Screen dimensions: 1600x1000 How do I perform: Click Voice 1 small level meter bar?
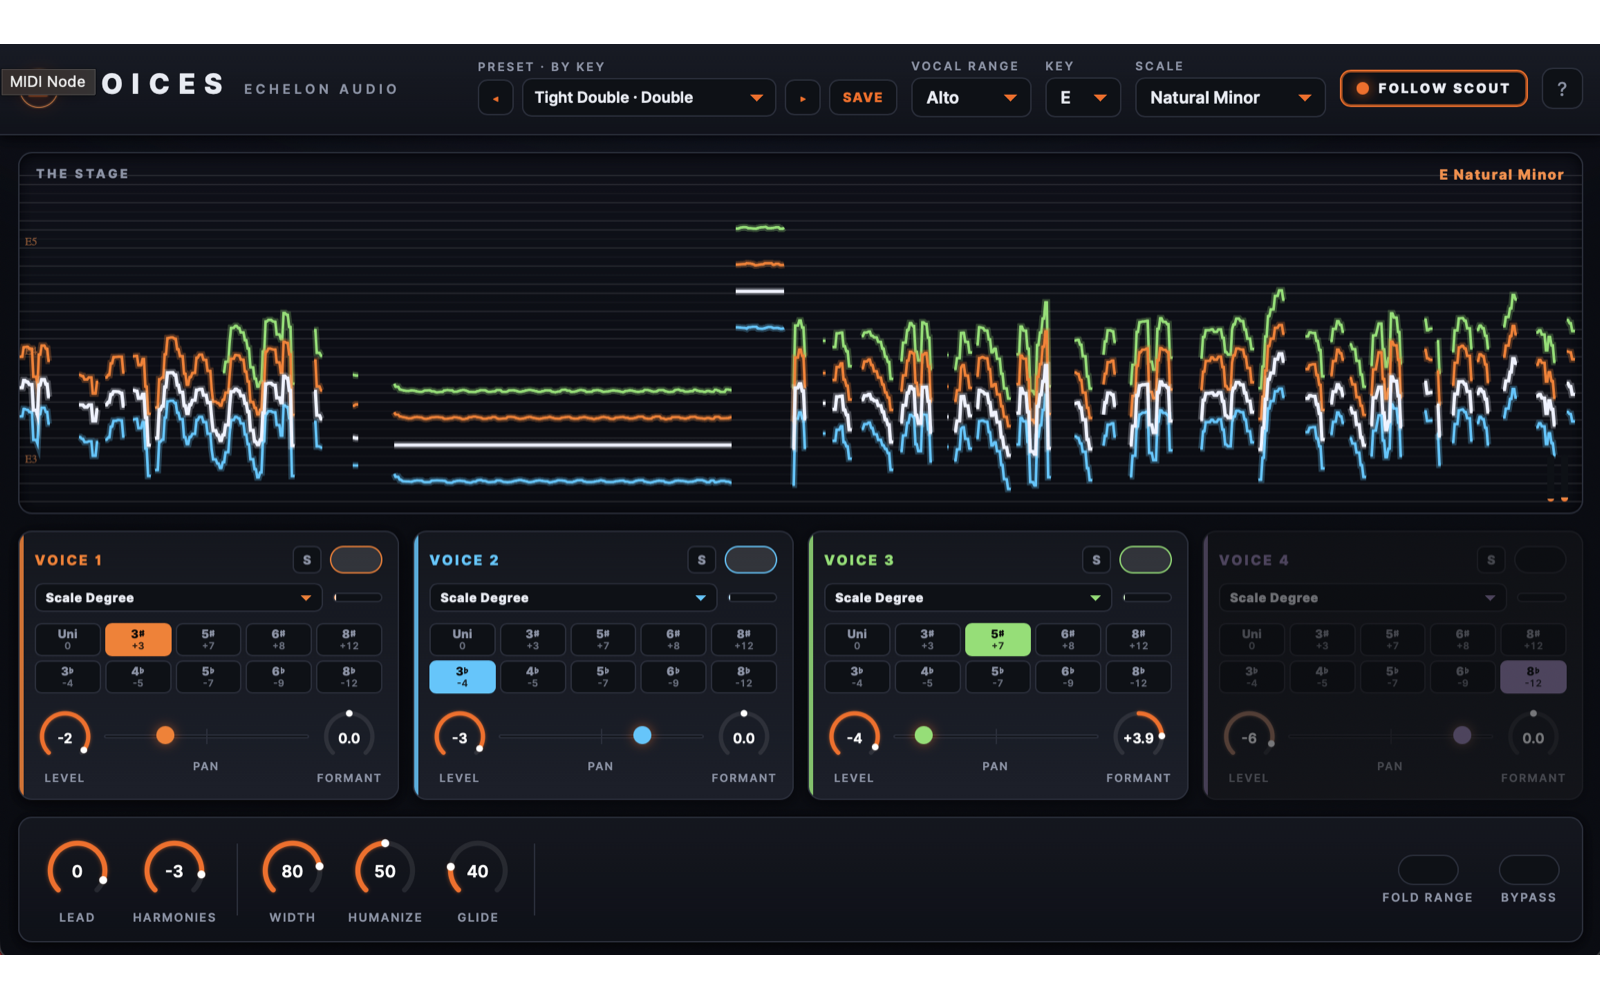[x=358, y=598]
